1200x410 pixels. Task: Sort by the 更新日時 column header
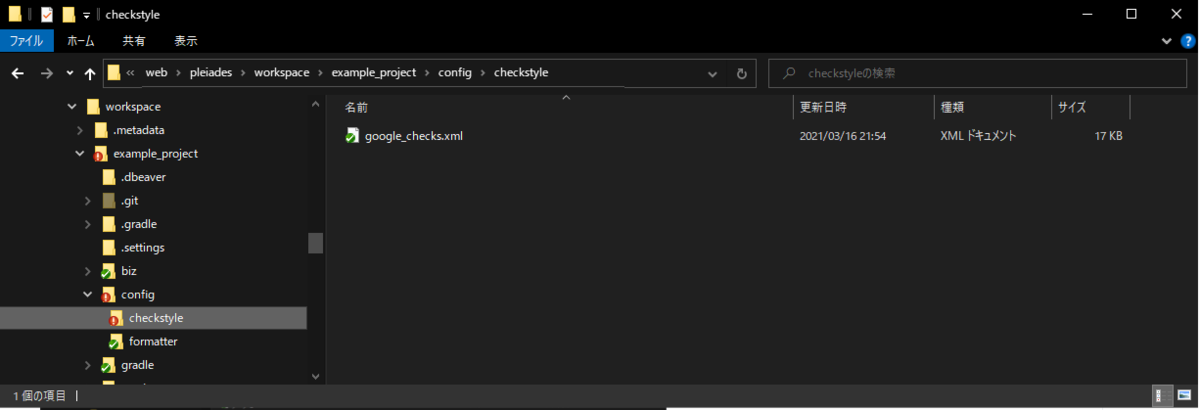pyautogui.click(x=823, y=107)
